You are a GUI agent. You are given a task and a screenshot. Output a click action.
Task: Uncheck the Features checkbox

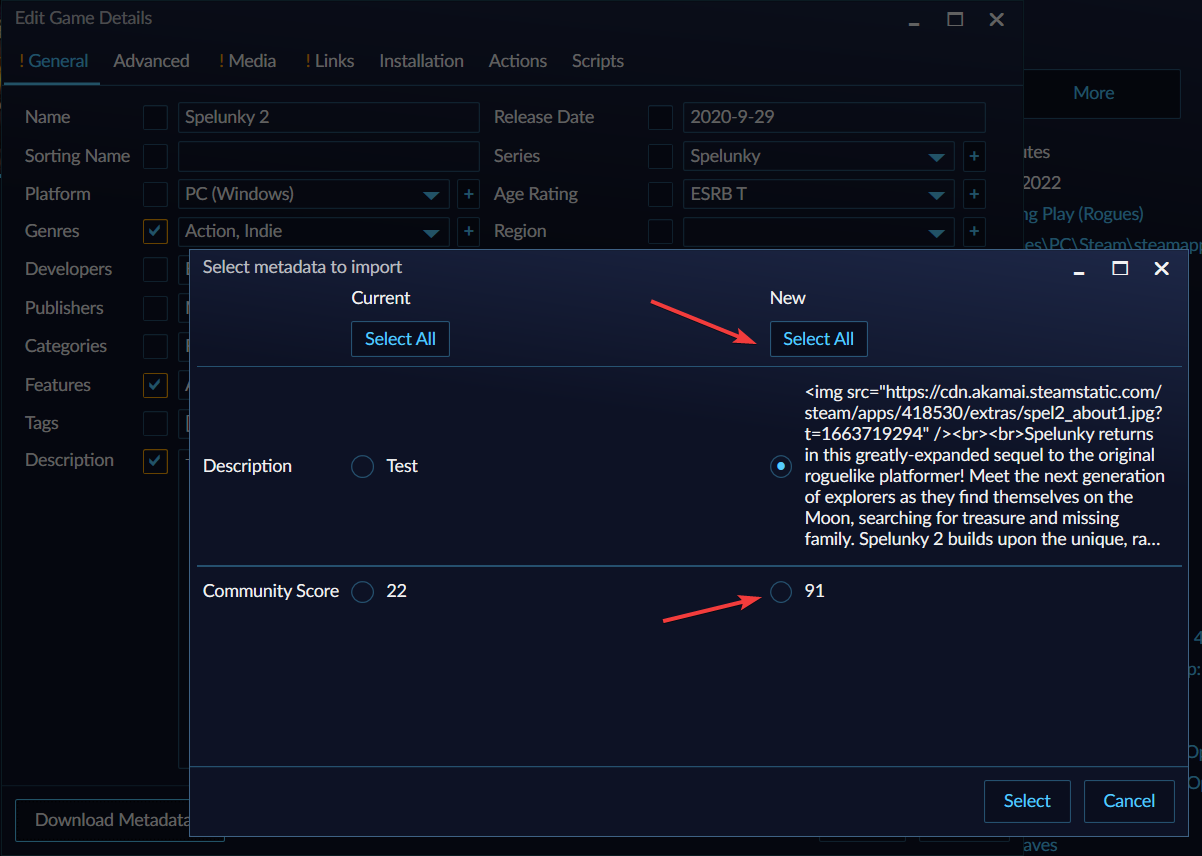(155, 385)
